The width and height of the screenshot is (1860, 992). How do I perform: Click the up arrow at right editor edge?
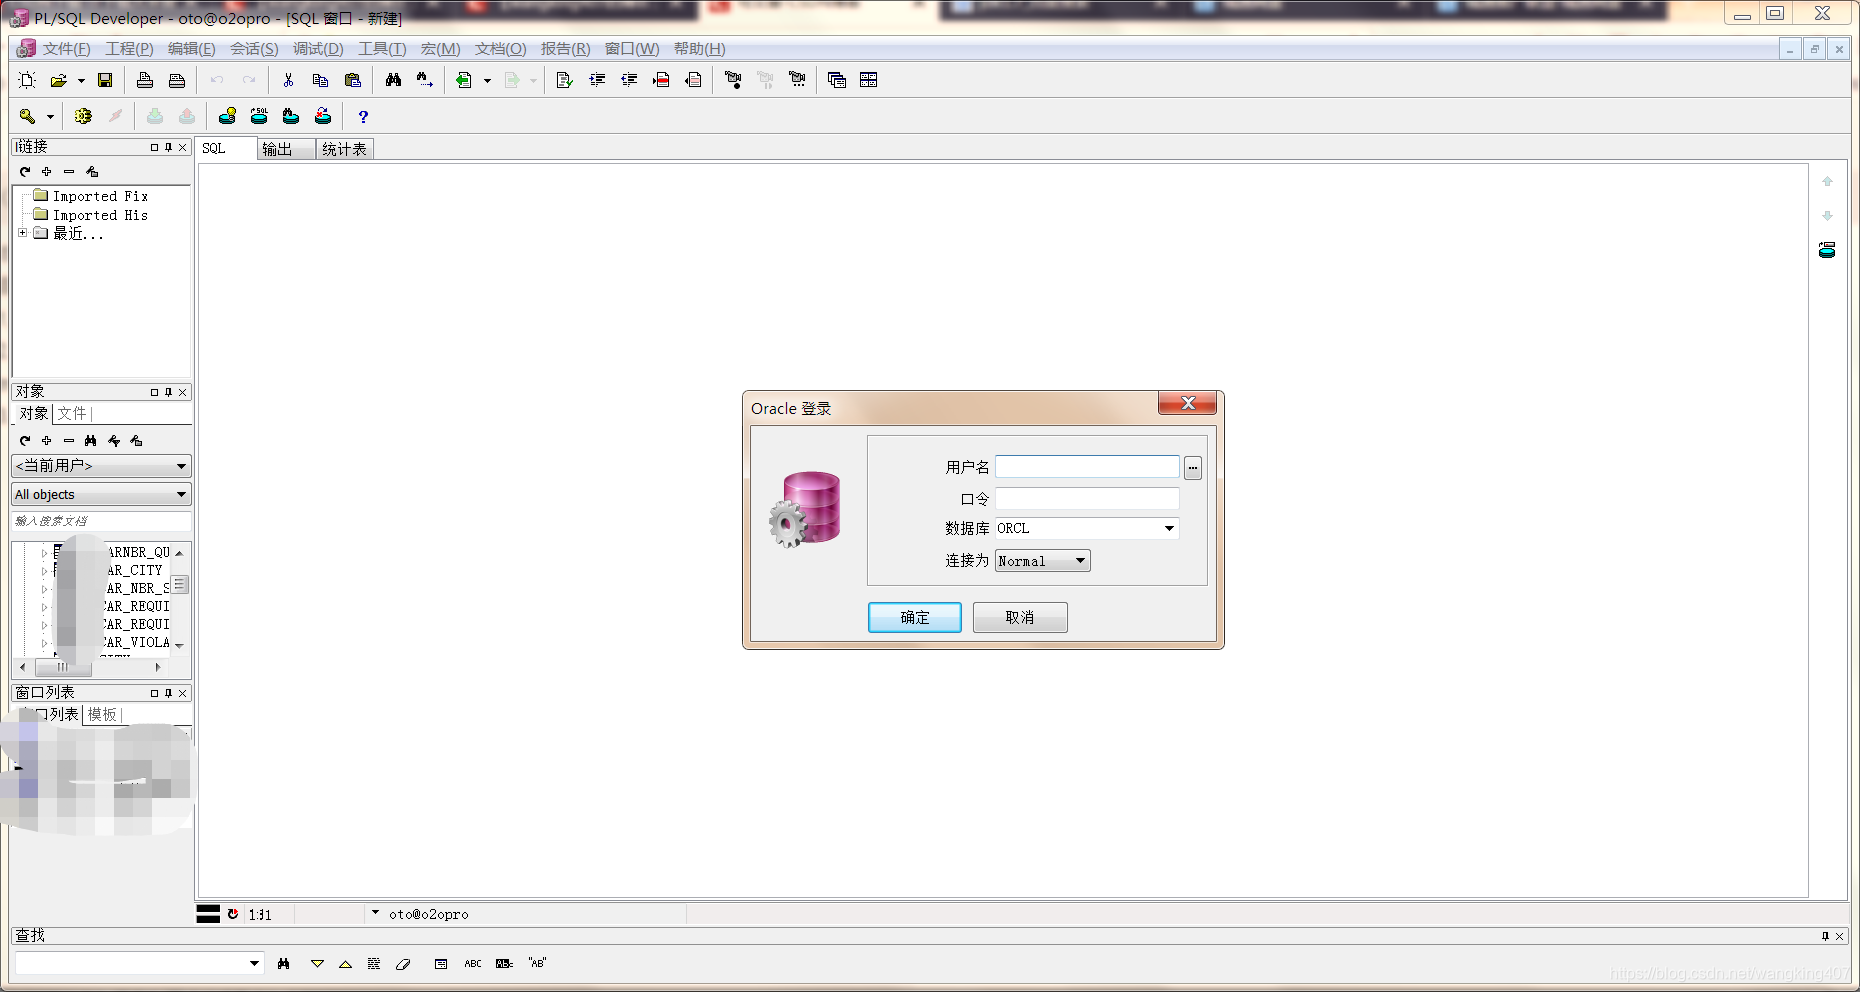click(1827, 181)
